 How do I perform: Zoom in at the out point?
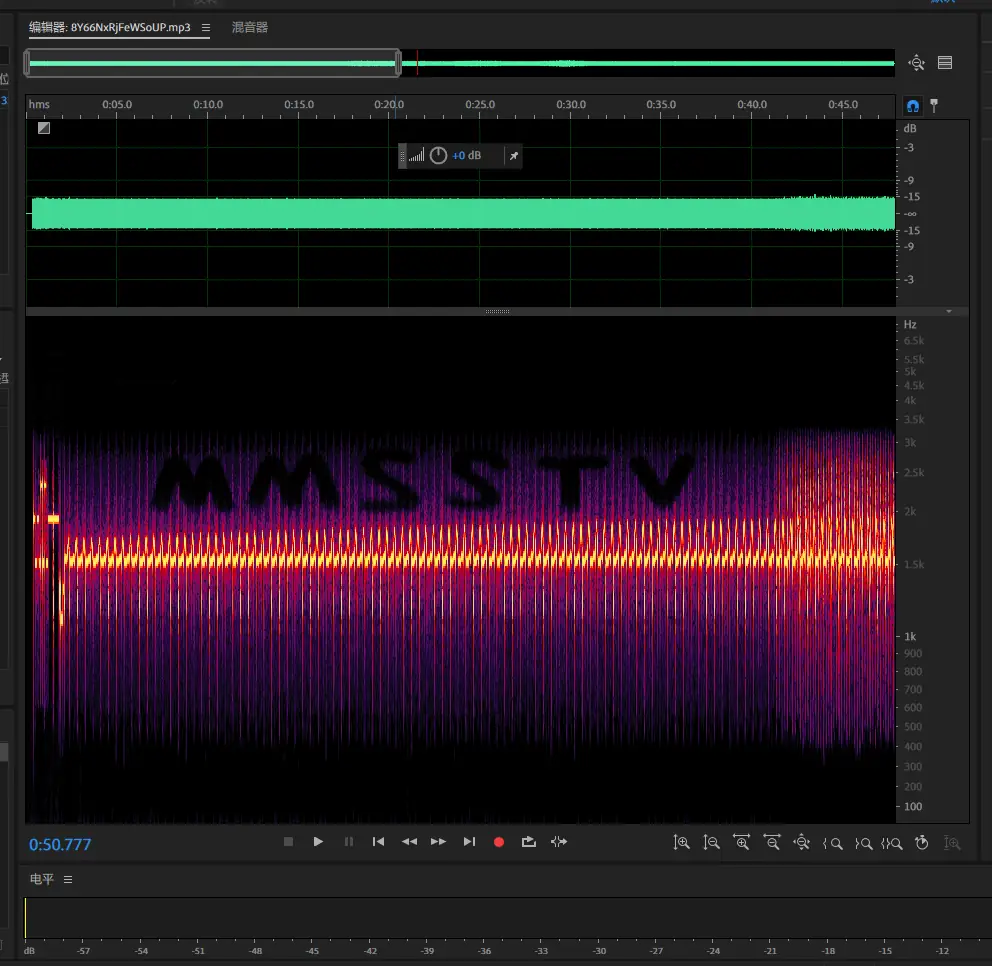point(864,843)
